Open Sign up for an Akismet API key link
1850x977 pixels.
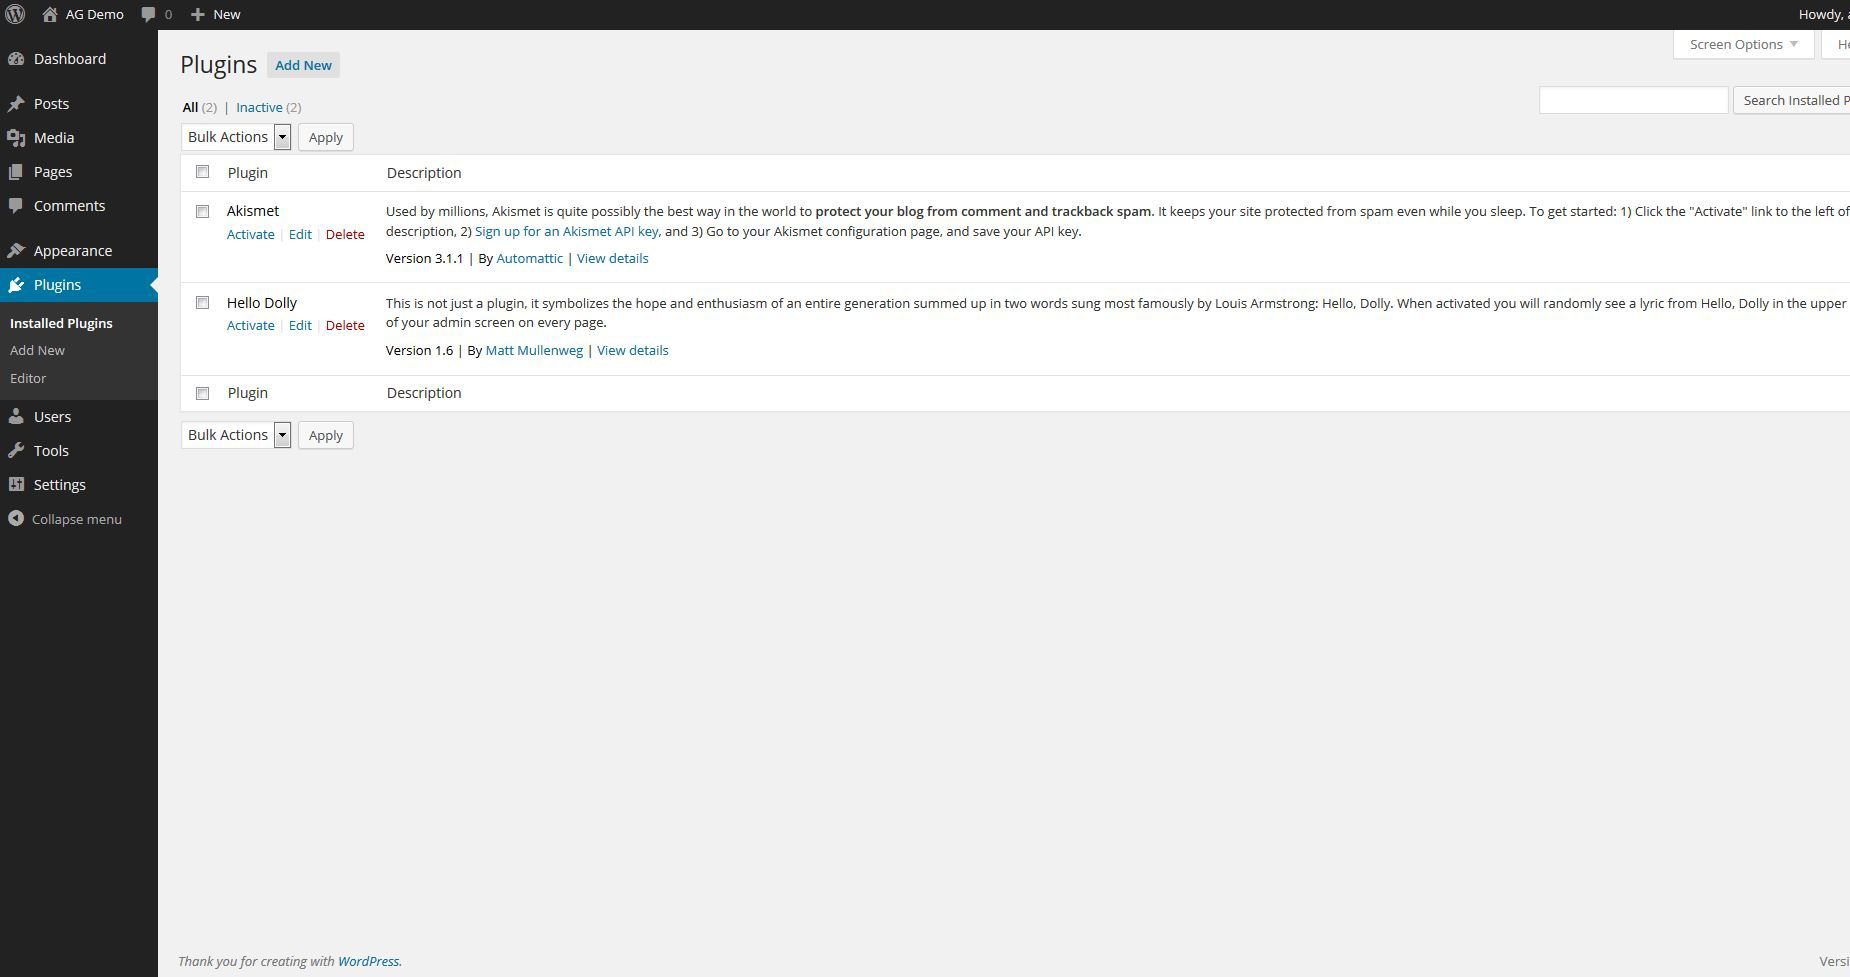point(566,231)
